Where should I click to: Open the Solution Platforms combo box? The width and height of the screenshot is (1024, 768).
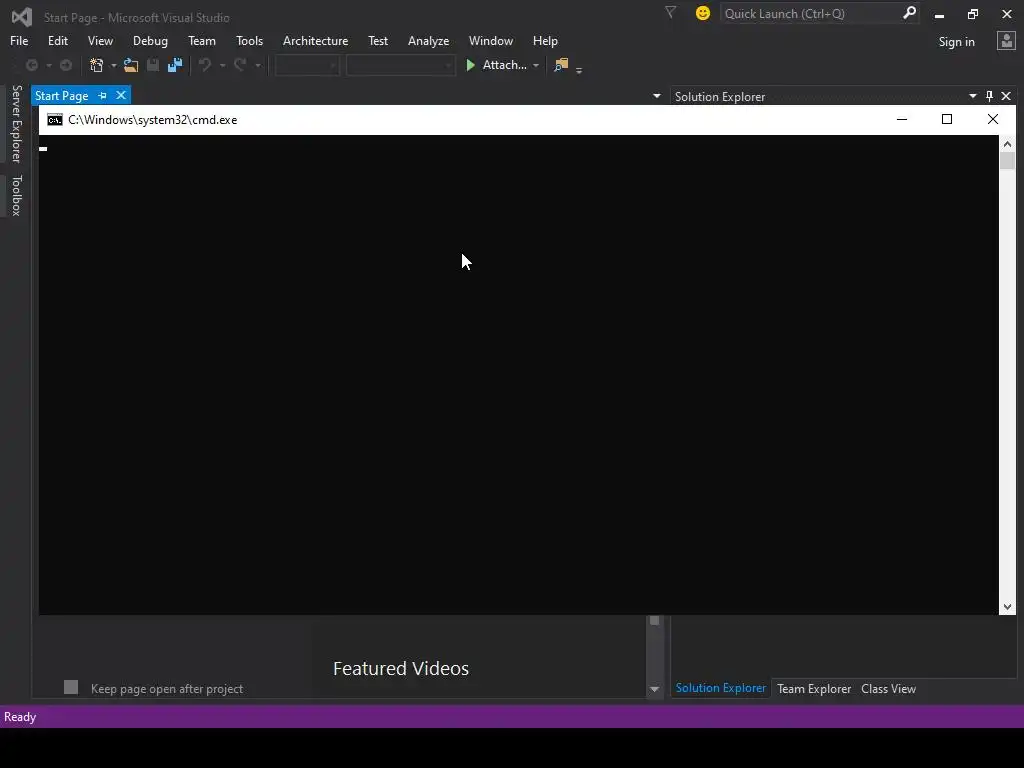tap(400, 65)
